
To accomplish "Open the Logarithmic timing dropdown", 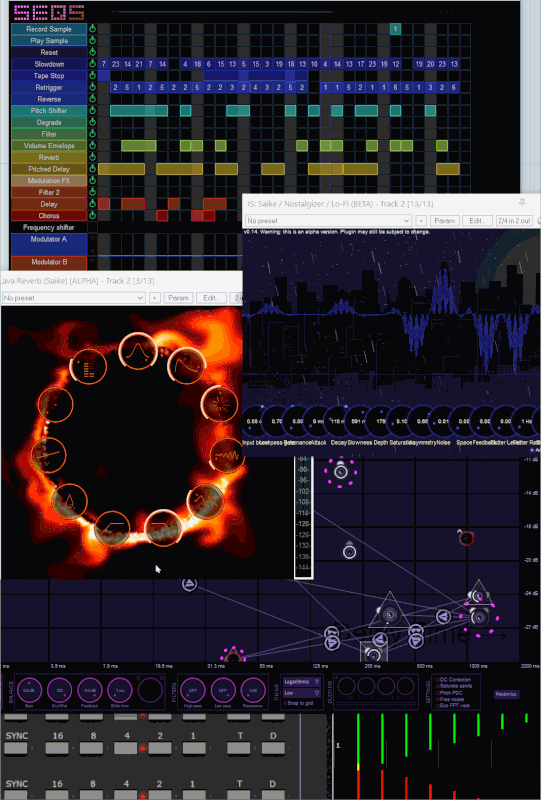I will [302, 682].
